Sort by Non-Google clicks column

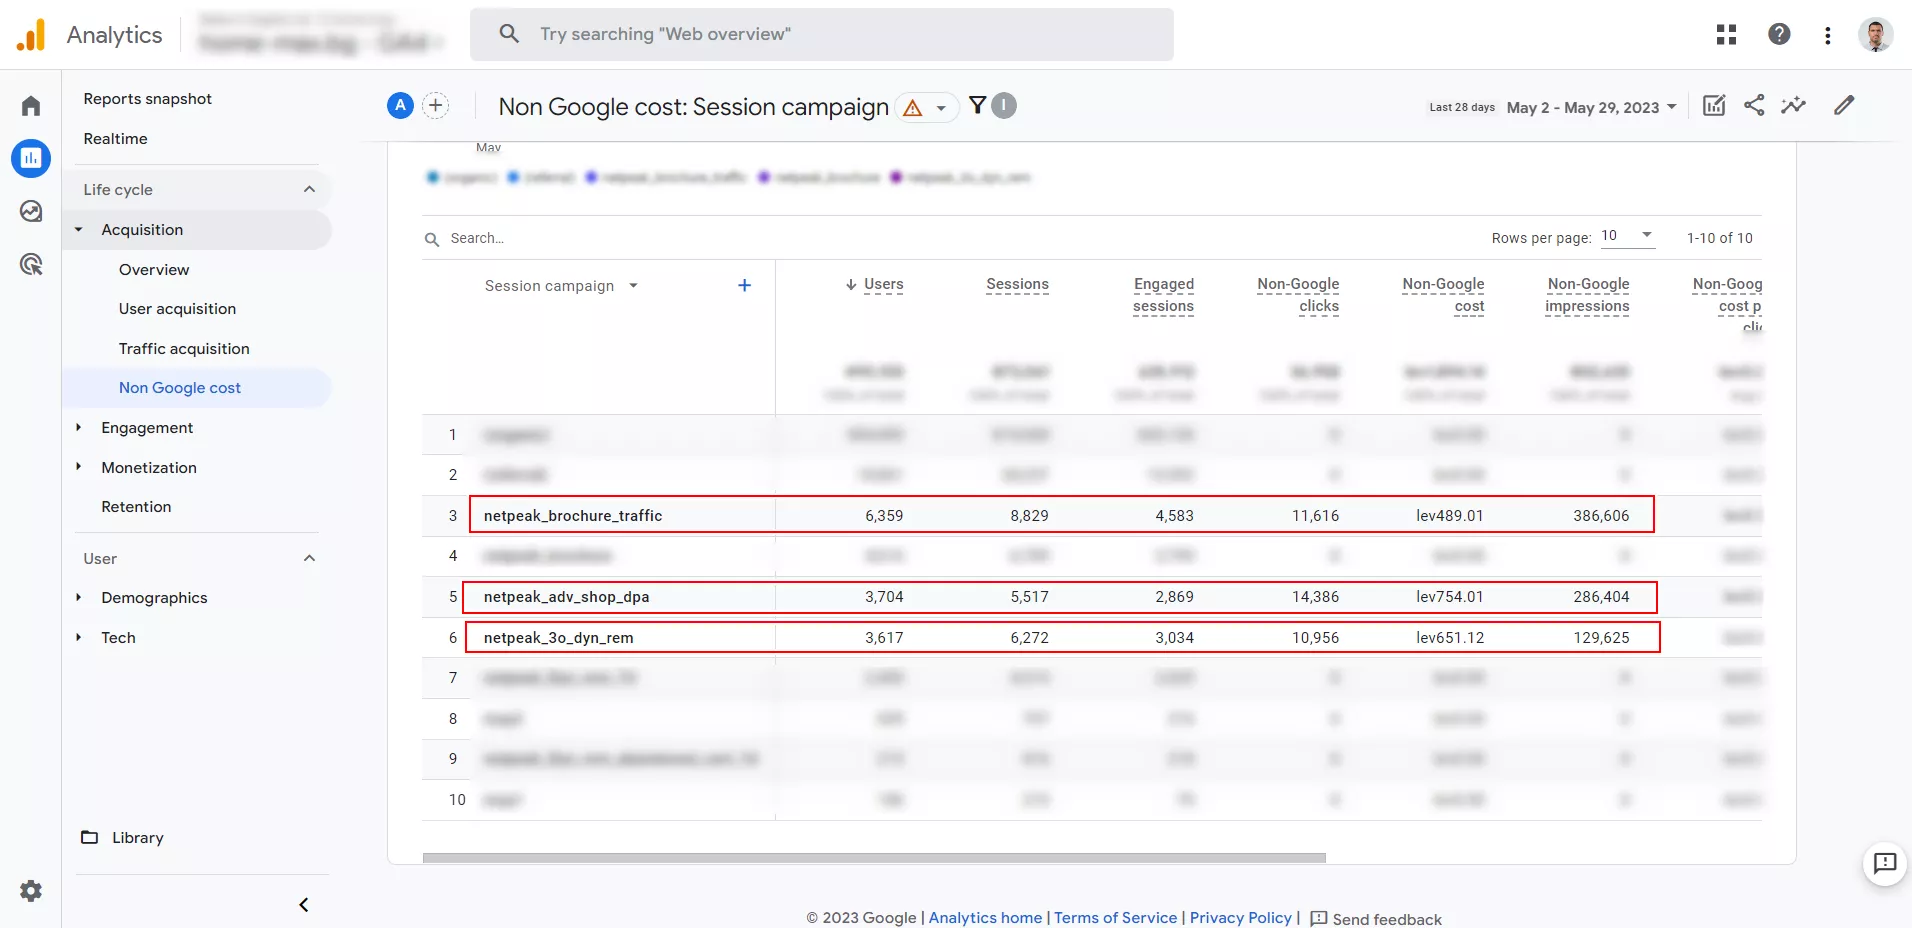[x=1298, y=295]
